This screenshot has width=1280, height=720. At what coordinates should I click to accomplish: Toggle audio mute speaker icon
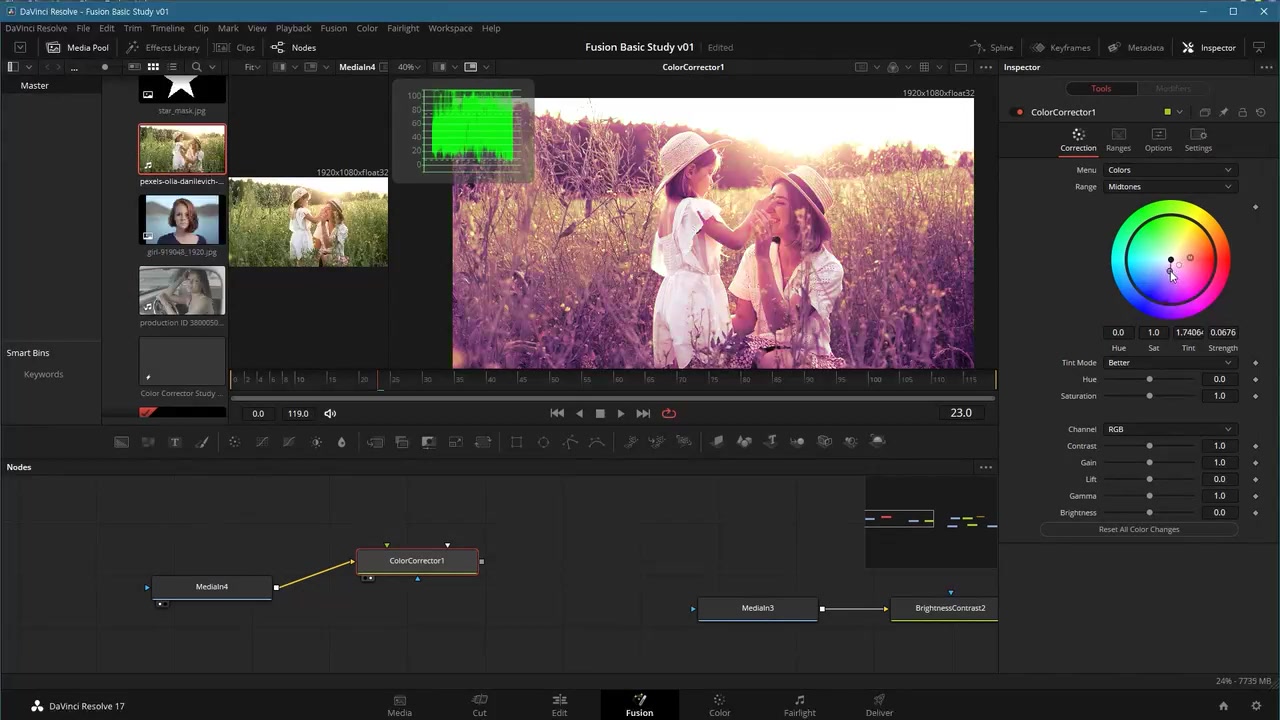coord(330,413)
